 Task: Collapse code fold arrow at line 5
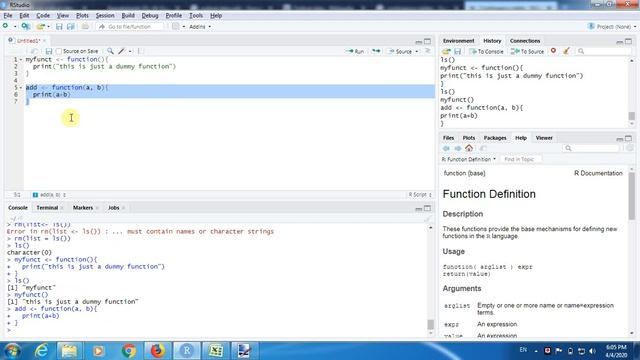point(21,87)
